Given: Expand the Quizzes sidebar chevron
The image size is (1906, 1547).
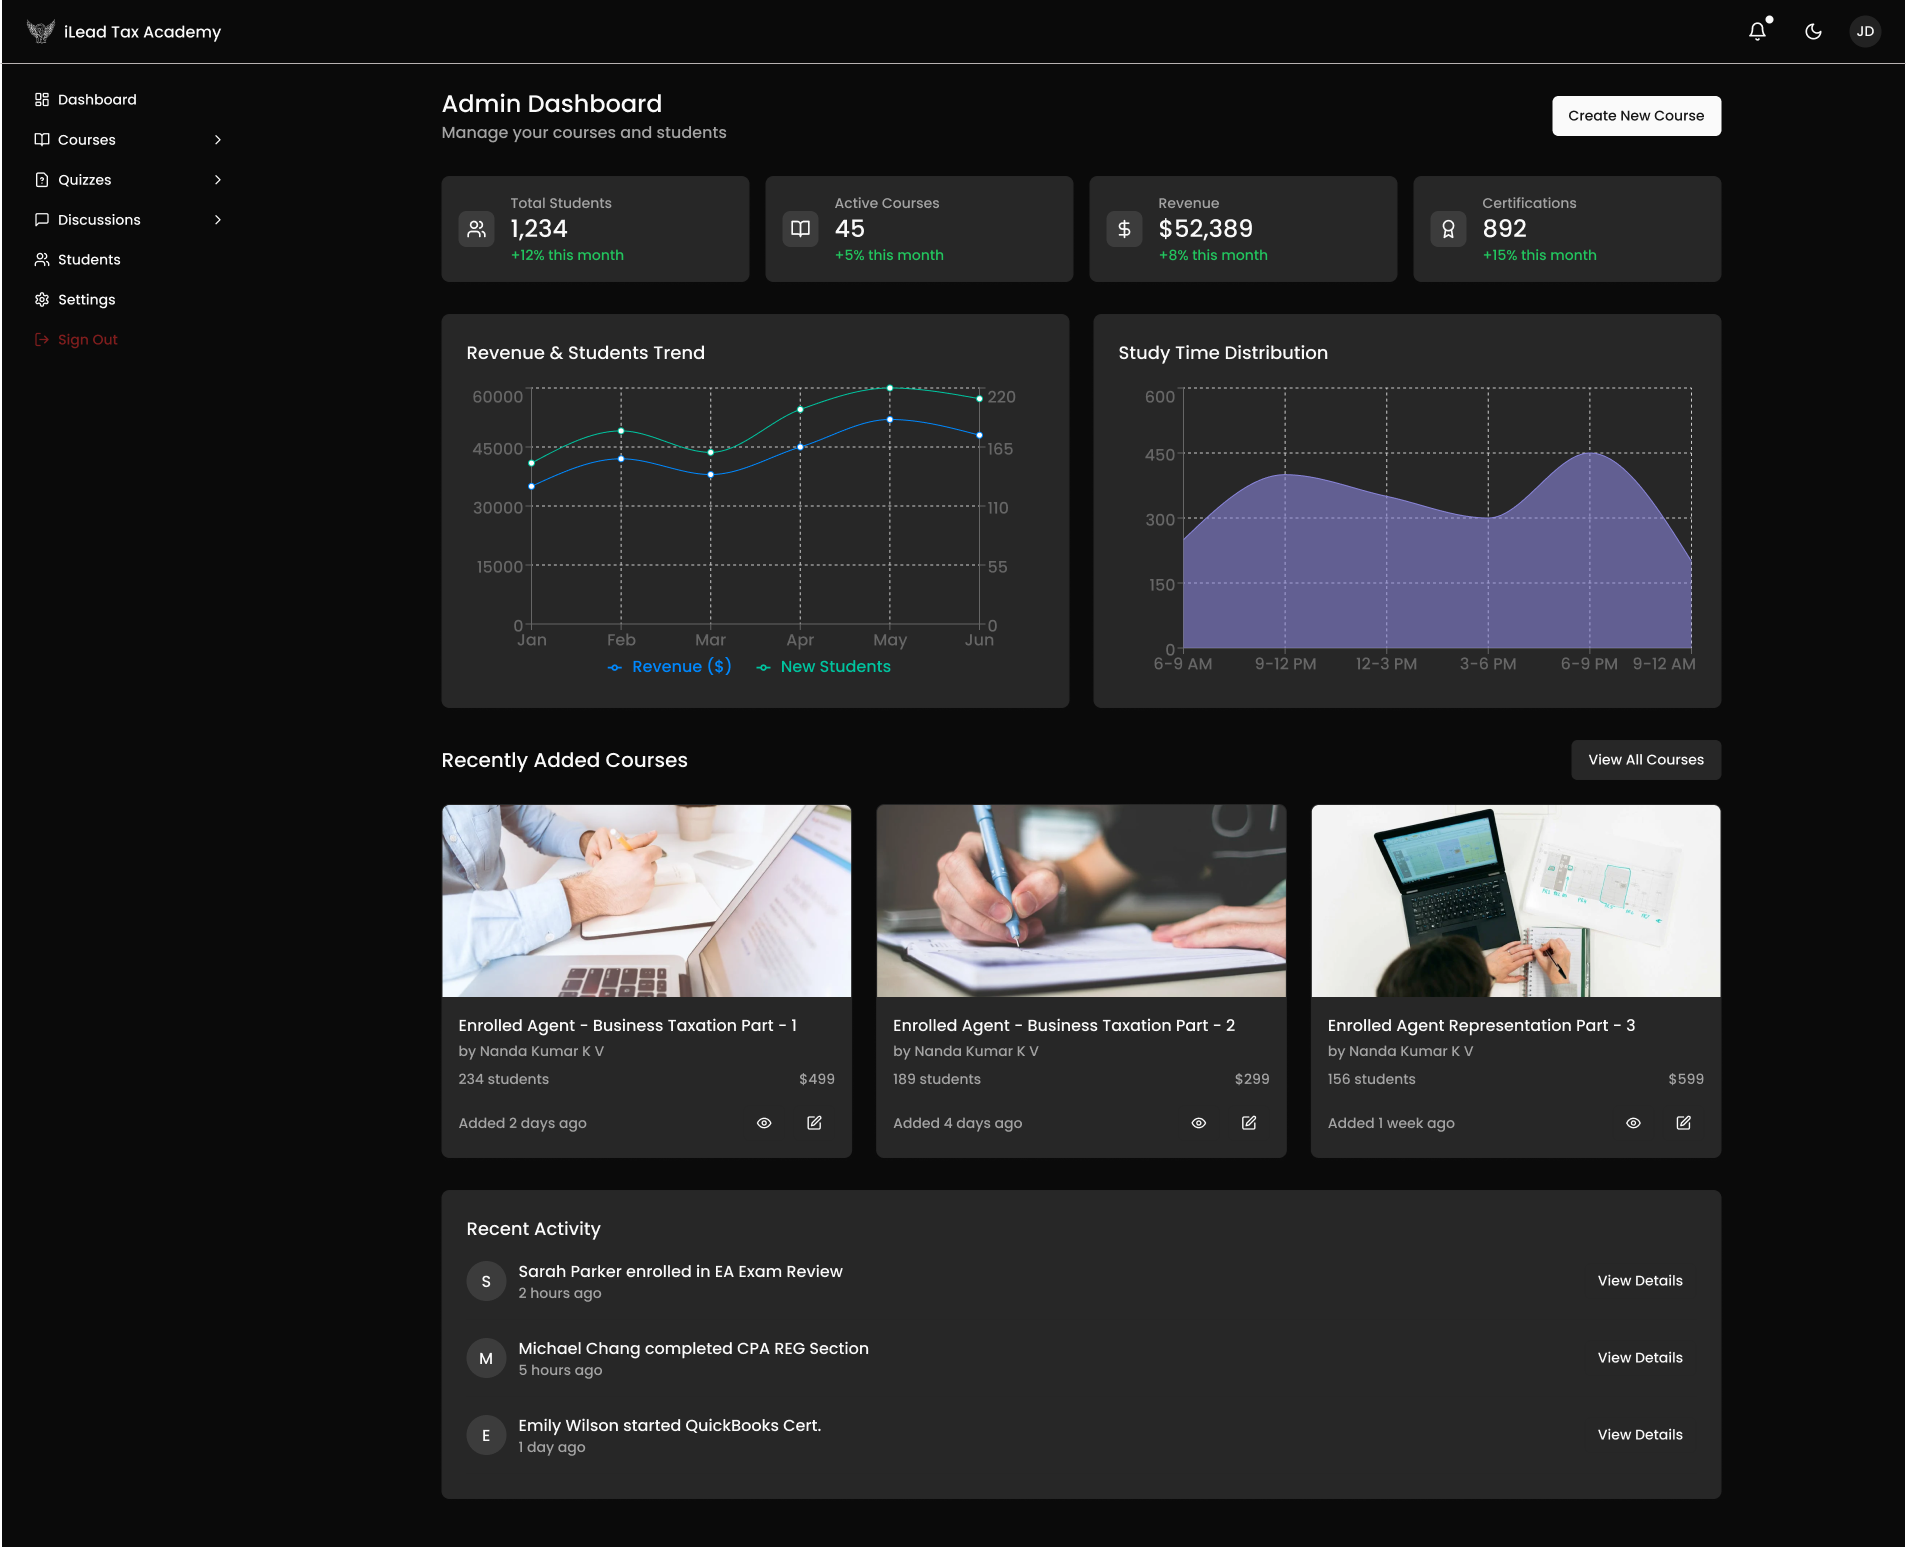Looking at the screenshot, I should [x=217, y=180].
